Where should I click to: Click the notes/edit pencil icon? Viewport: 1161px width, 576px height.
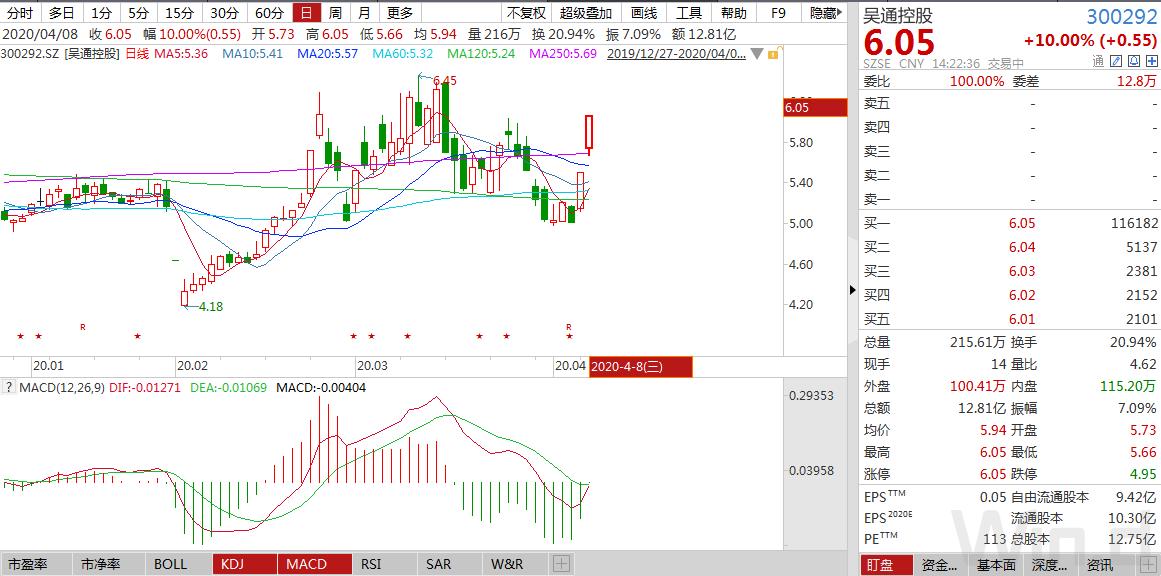1116,62
